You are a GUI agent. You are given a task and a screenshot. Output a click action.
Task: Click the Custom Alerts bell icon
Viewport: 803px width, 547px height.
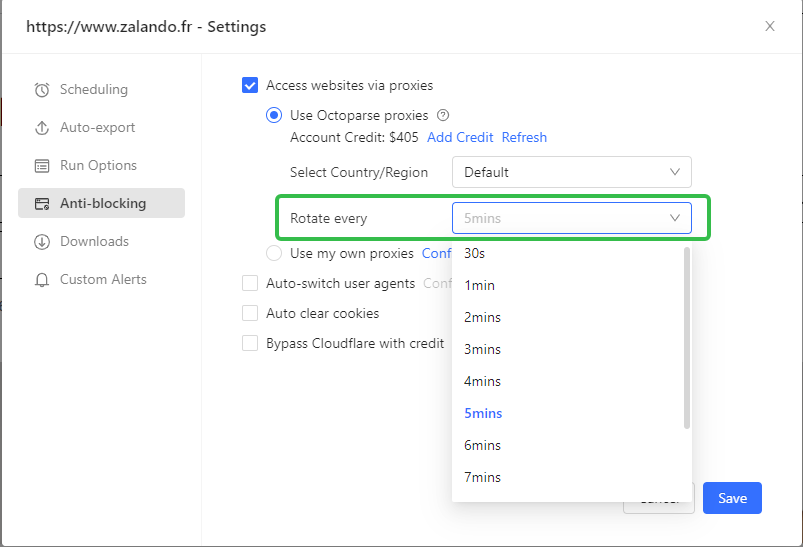42,280
